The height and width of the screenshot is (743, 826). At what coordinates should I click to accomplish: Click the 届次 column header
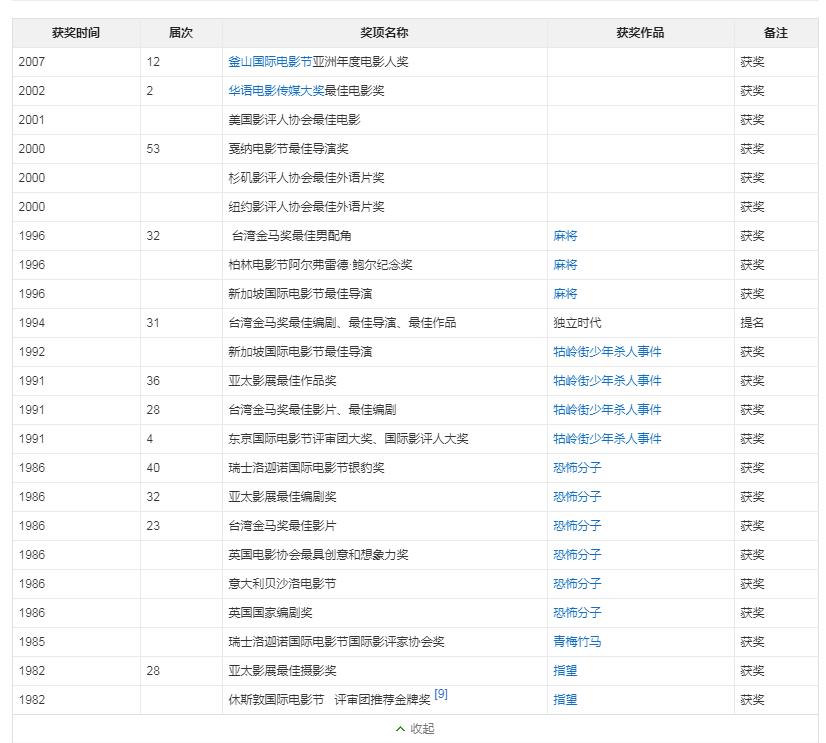[x=181, y=32]
